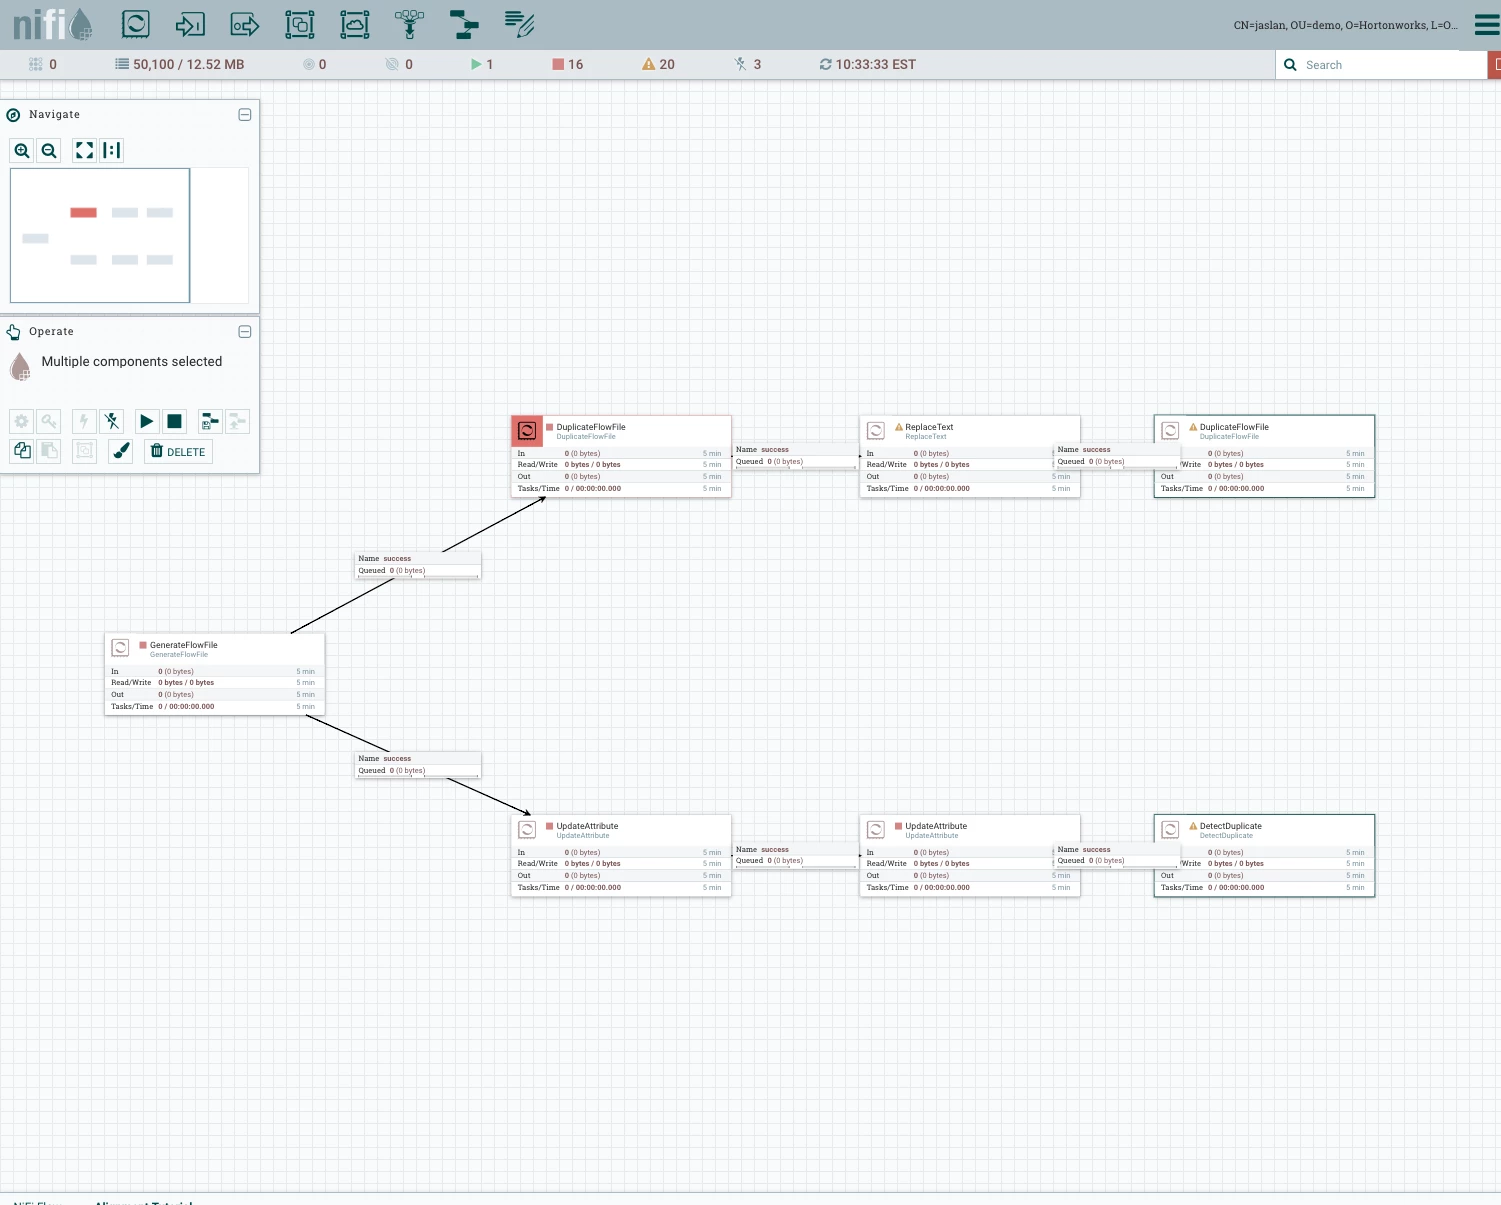Click the actual size zoom icon
The image size is (1501, 1205).
[112, 151]
